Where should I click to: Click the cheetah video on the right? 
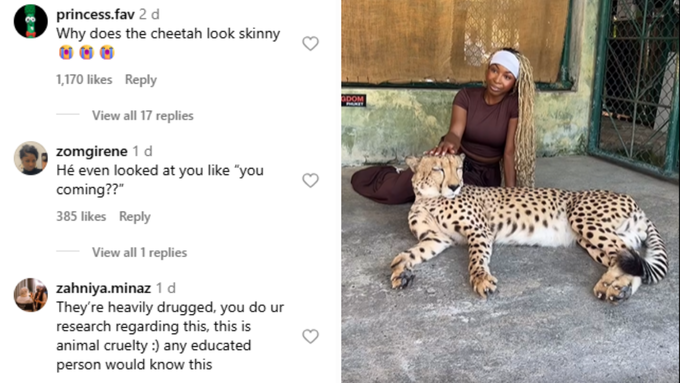point(510,191)
